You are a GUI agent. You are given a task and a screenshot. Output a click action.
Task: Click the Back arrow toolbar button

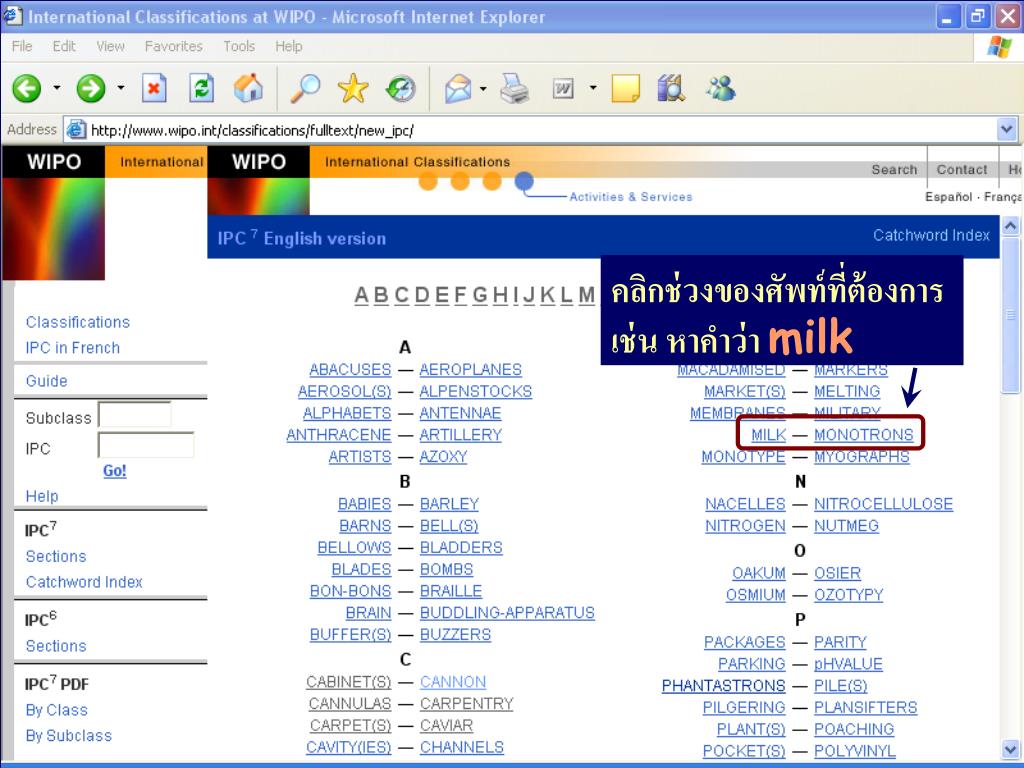point(27,88)
